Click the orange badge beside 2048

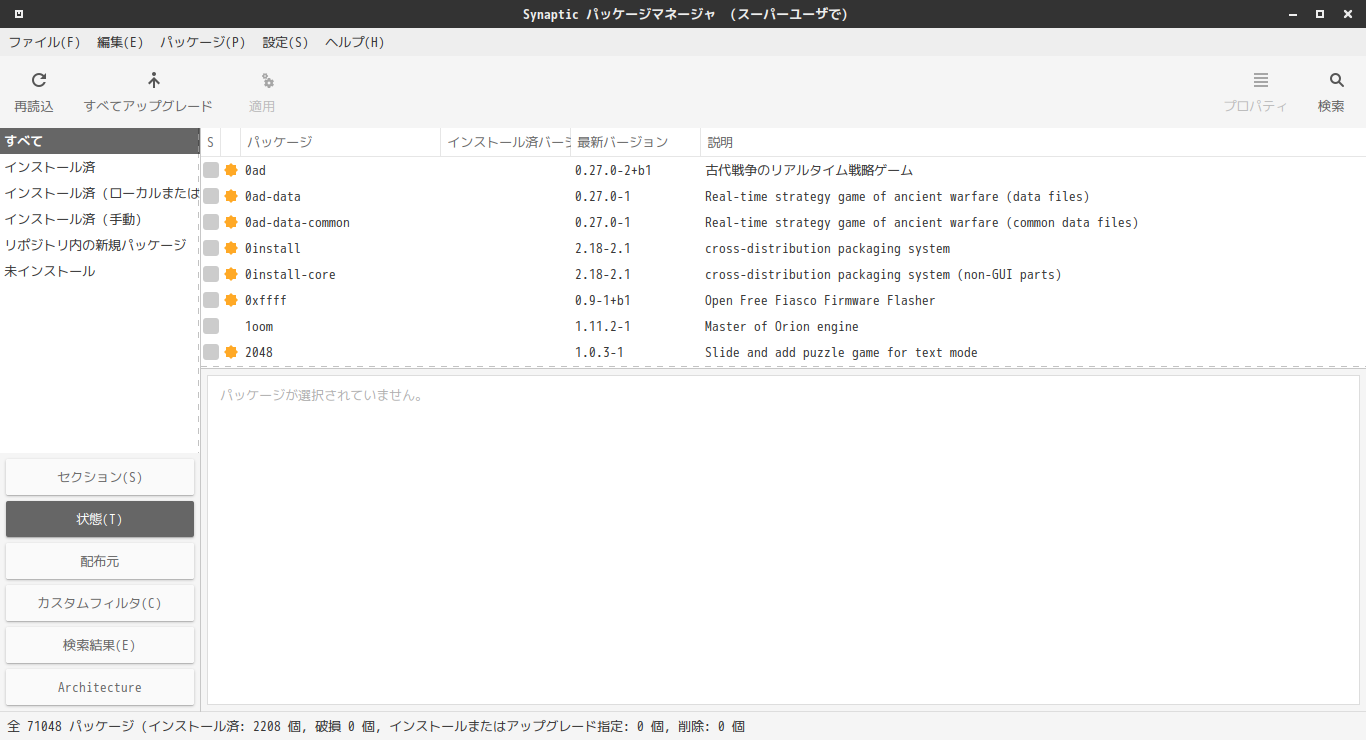tap(231, 352)
